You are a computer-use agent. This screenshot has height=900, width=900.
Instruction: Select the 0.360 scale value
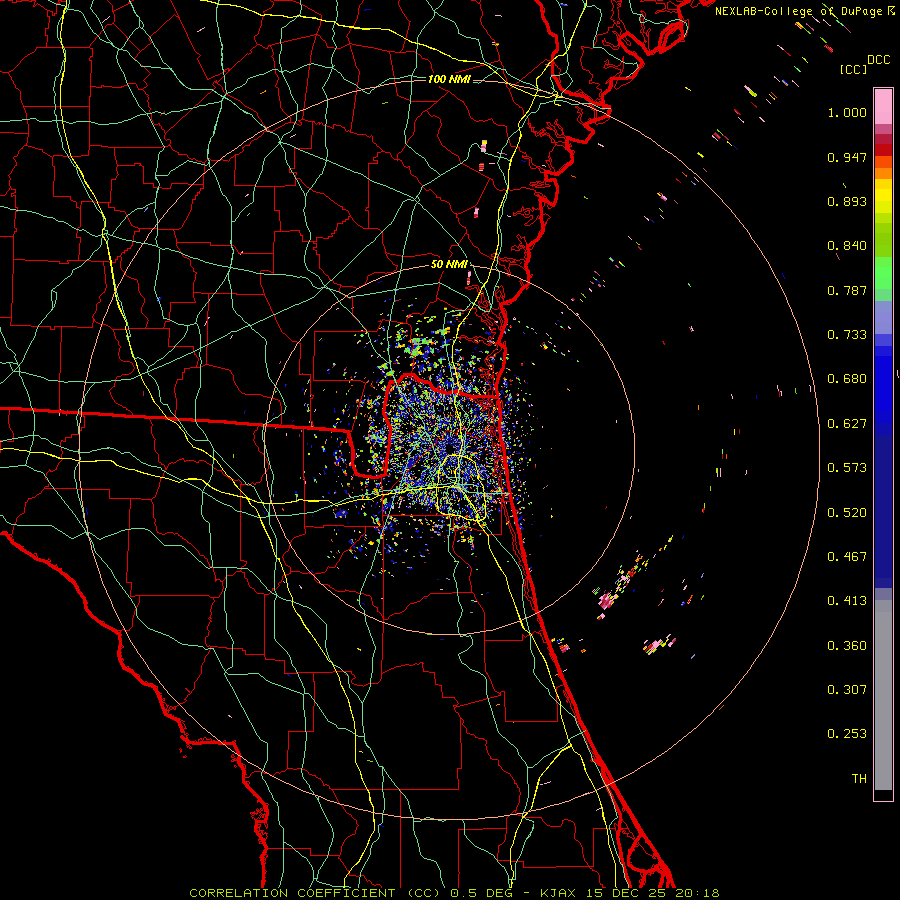pyautogui.click(x=847, y=646)
